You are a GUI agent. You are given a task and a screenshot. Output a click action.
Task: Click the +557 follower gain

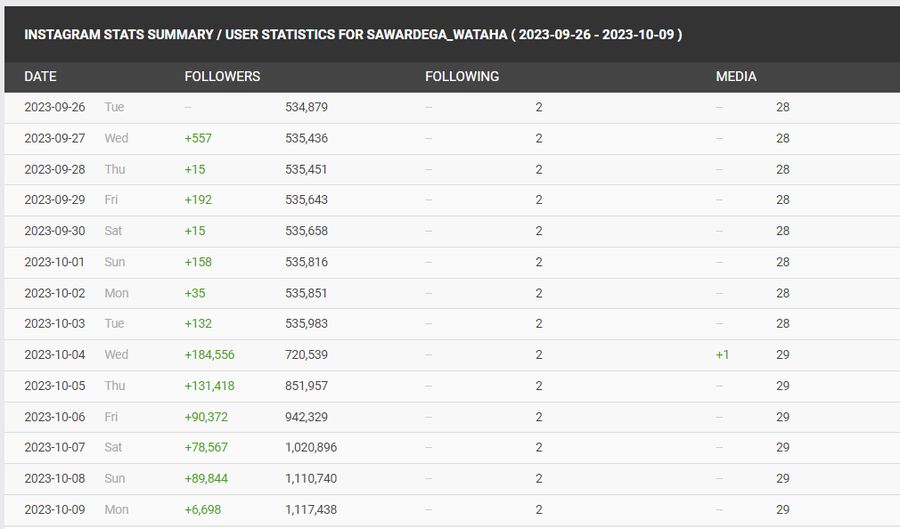[198, 138]
